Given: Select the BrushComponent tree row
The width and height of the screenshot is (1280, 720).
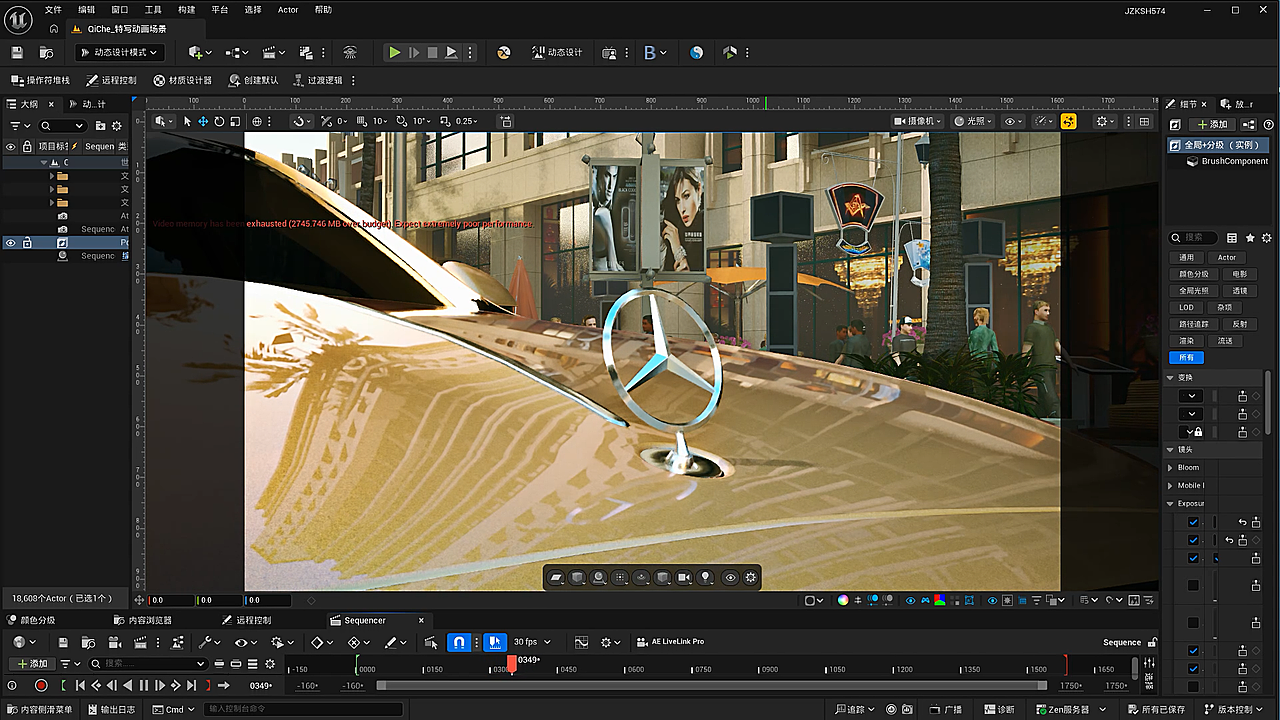Looking at the screenshot, I should point(1227,161).
